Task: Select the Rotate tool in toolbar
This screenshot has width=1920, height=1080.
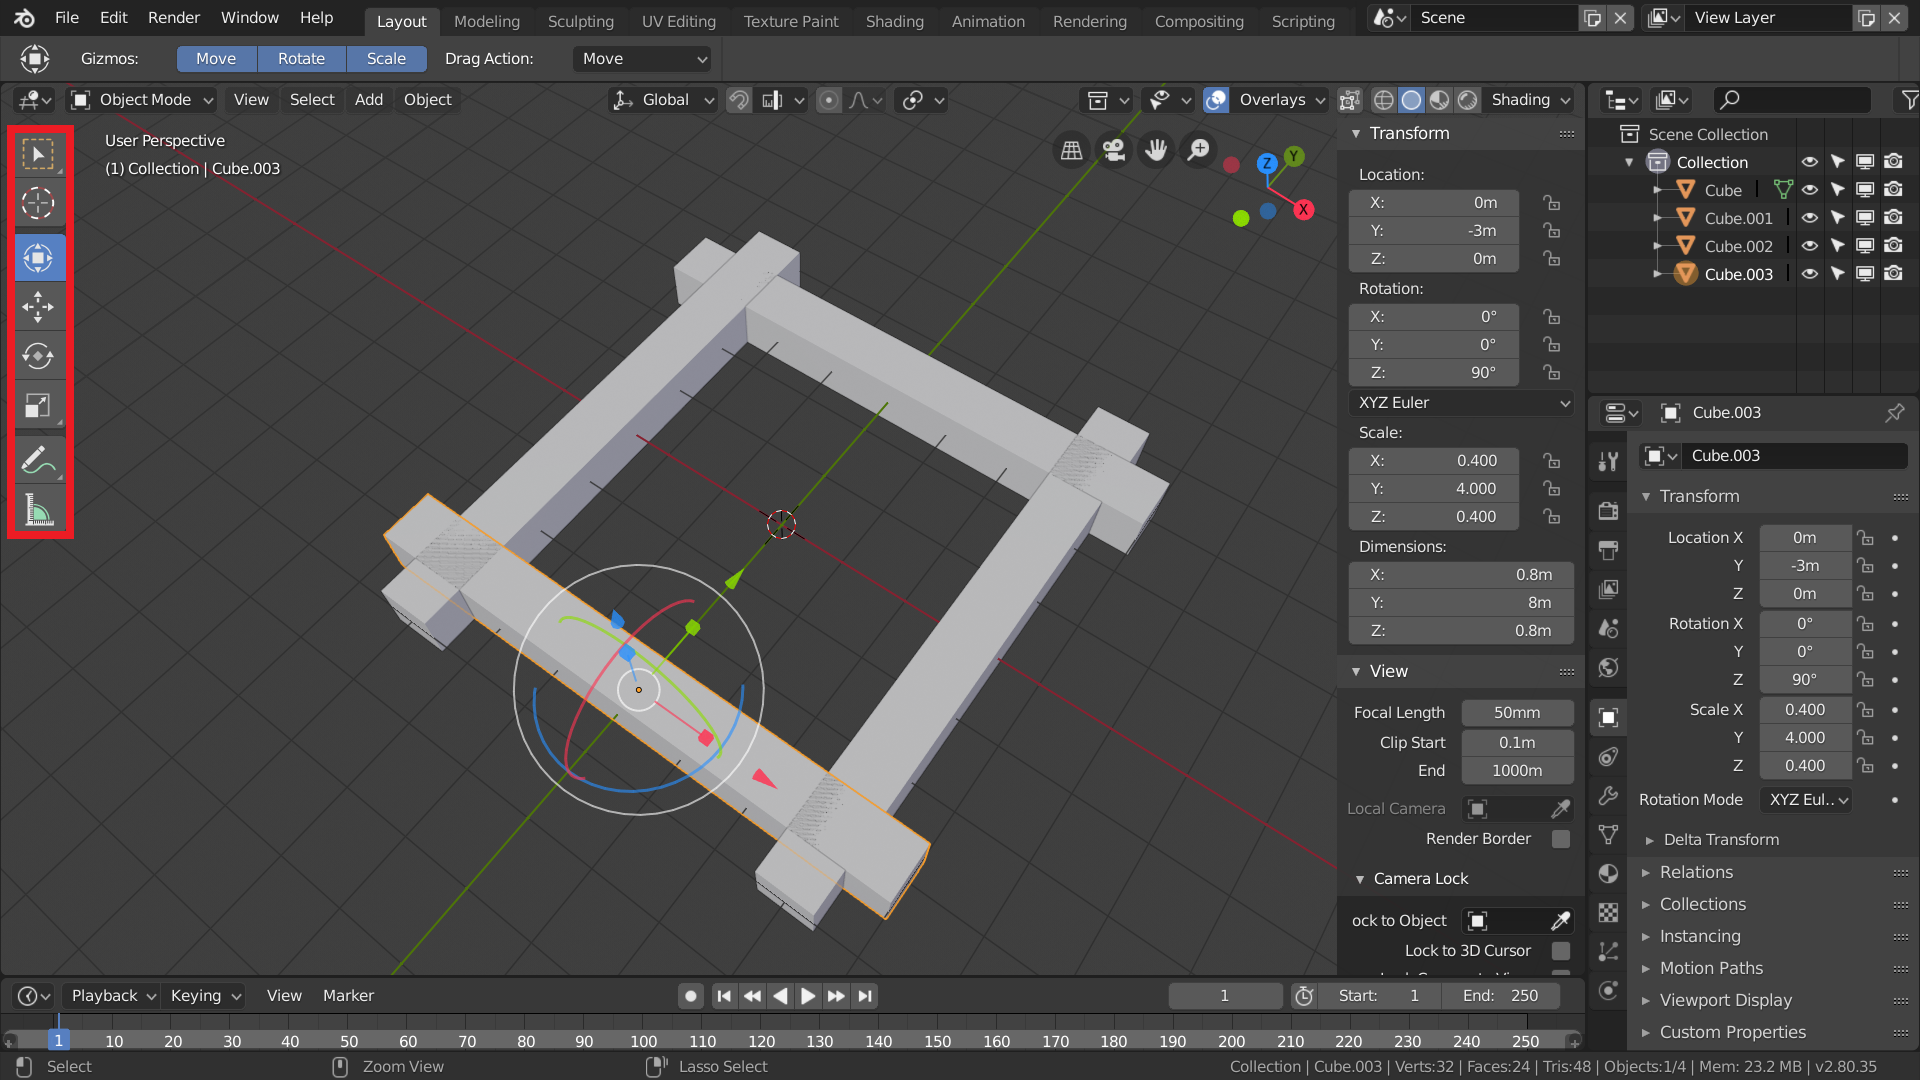Action: [39, 356]
